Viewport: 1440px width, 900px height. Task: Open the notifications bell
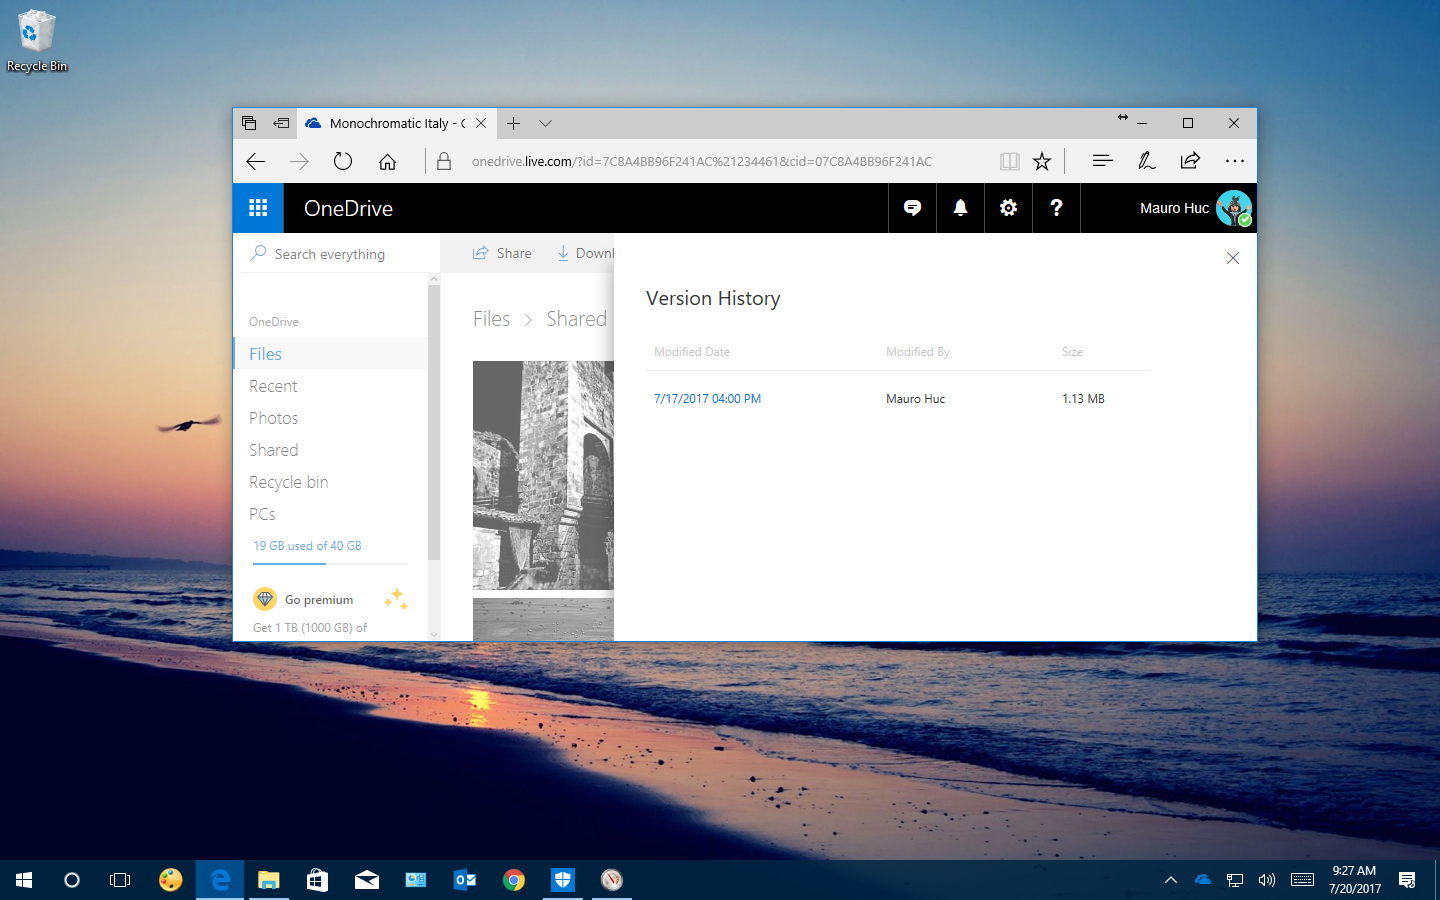(960, 208)
